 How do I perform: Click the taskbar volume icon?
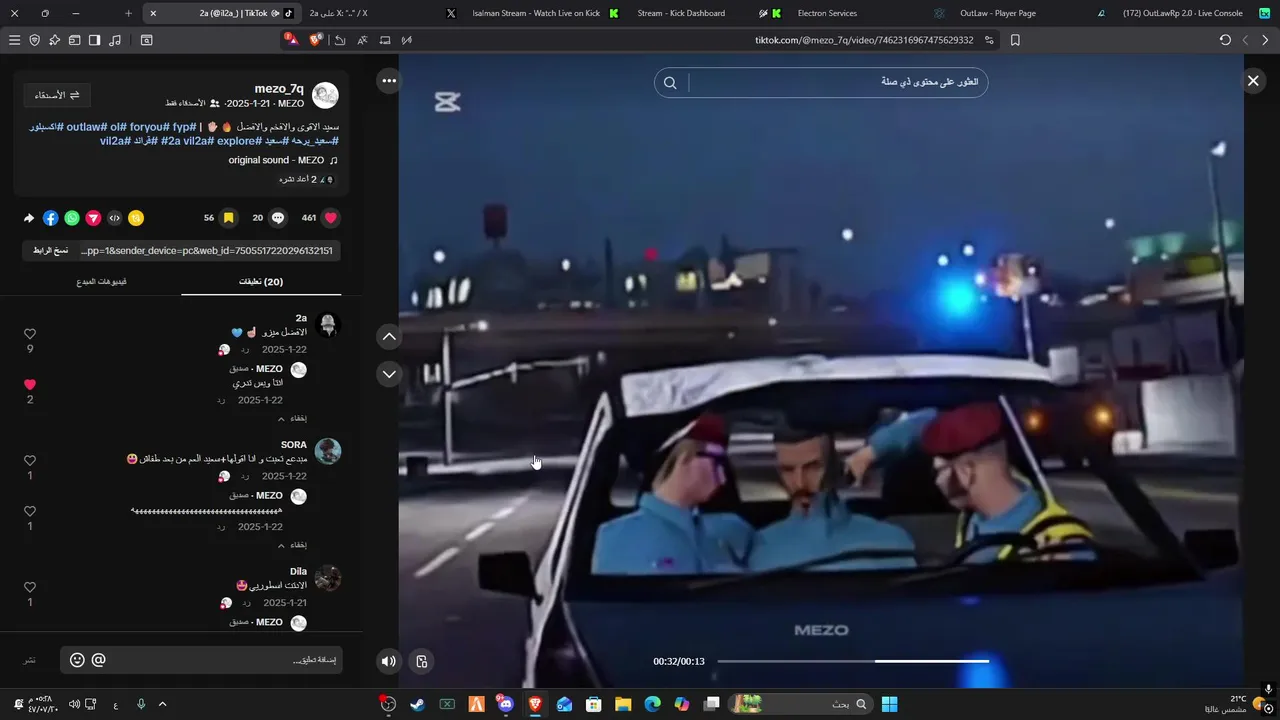coord(74,704)
